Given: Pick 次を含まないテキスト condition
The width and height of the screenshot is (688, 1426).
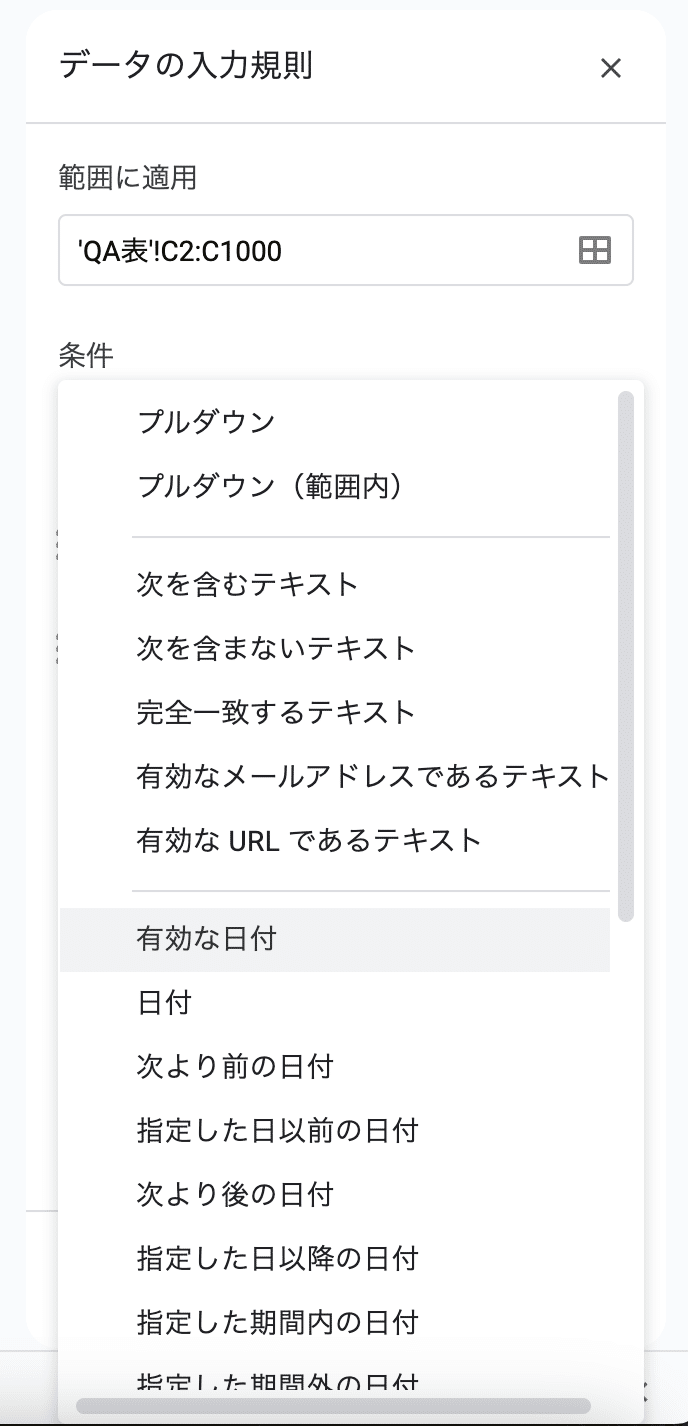Looking at the screenshot, I should (335, 648).
